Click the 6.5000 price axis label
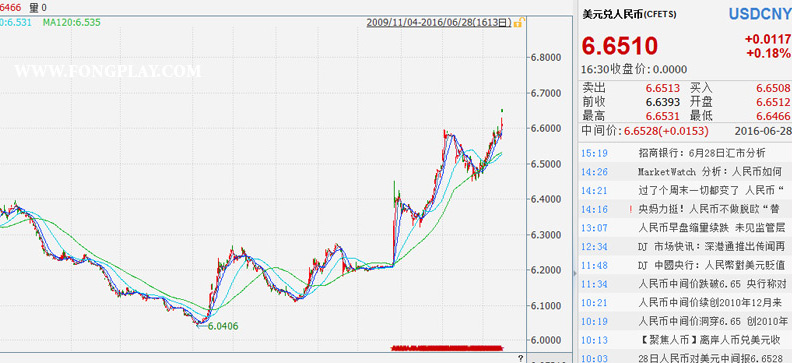 546,164
